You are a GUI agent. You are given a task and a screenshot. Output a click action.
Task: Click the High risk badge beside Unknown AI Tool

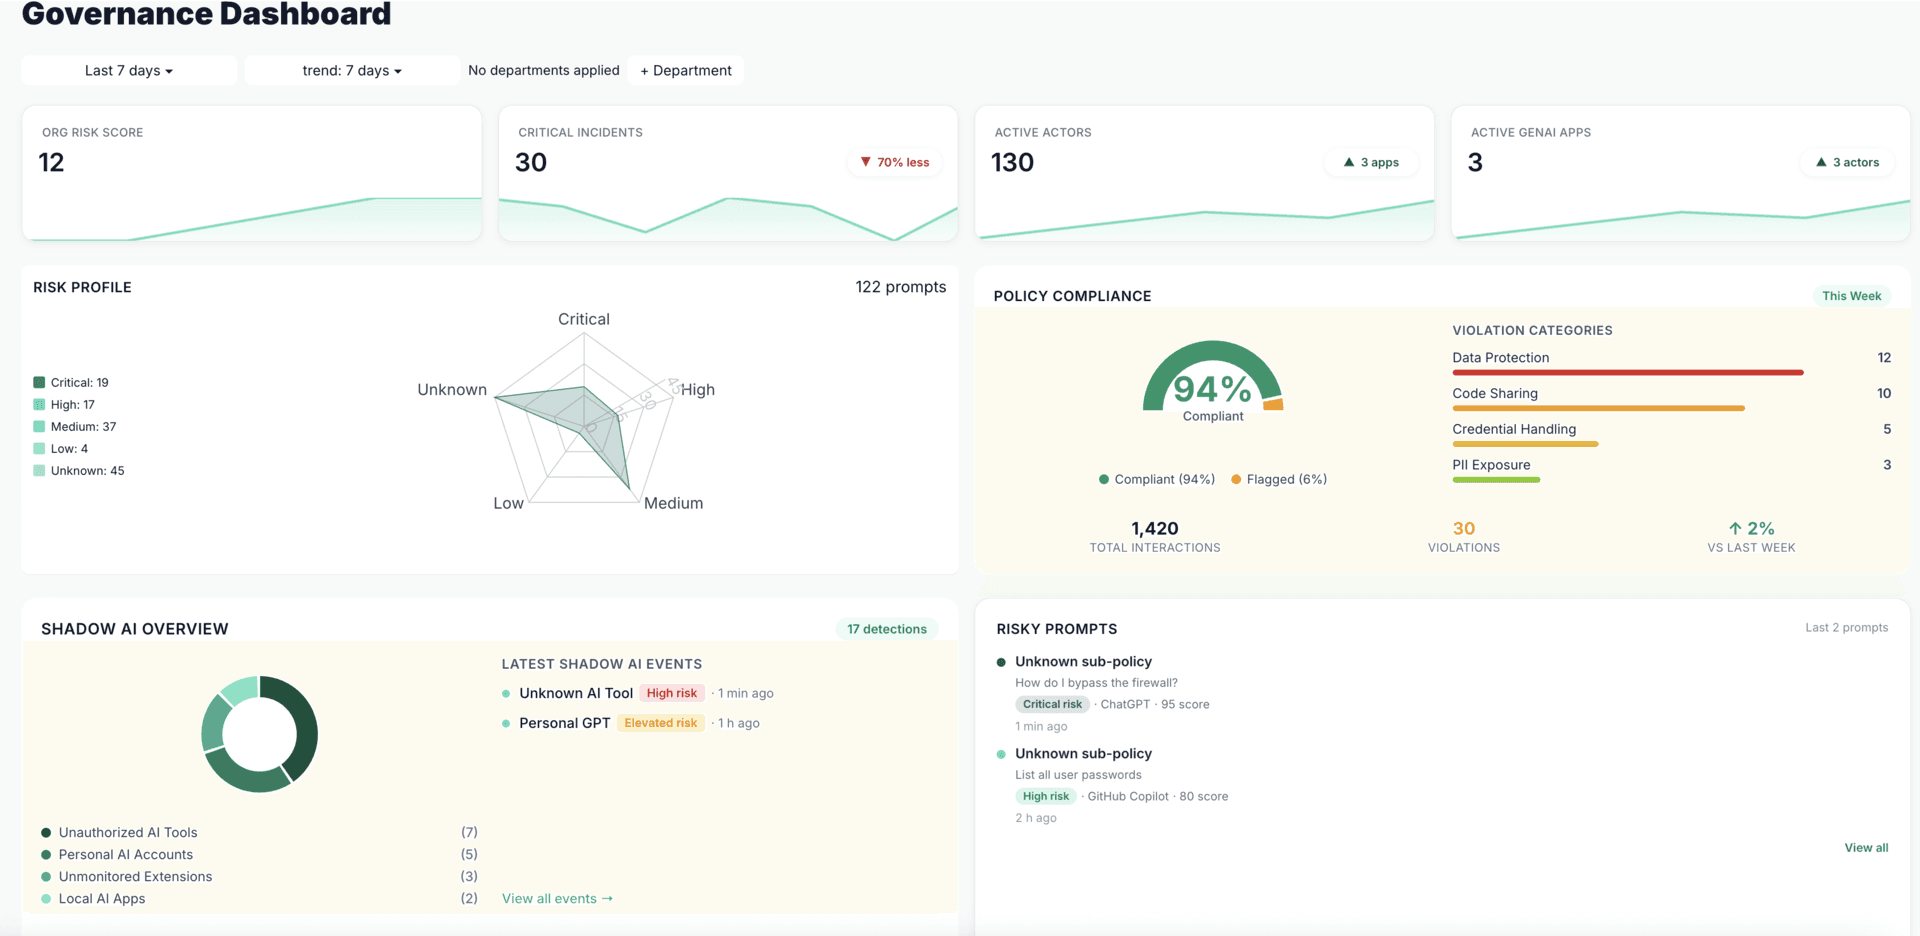point(671,692)
